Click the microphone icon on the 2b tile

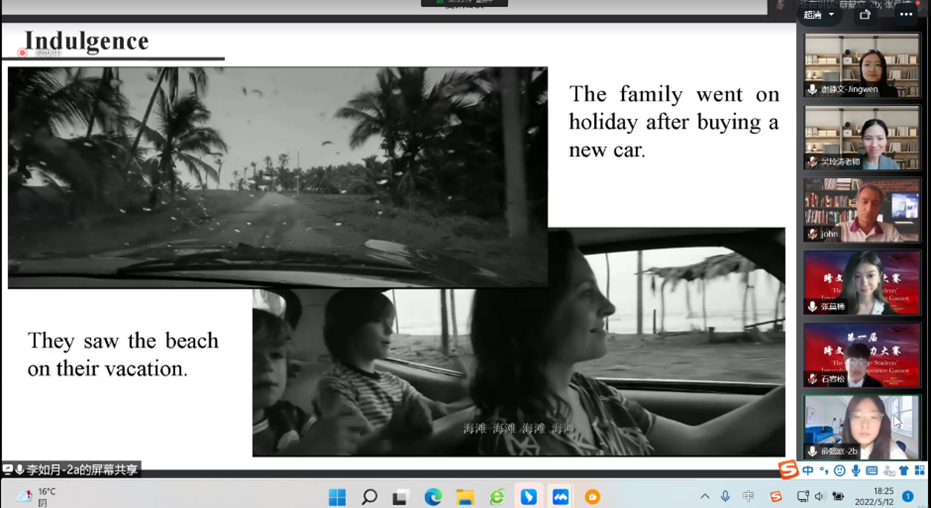click(x=812, y=451)
